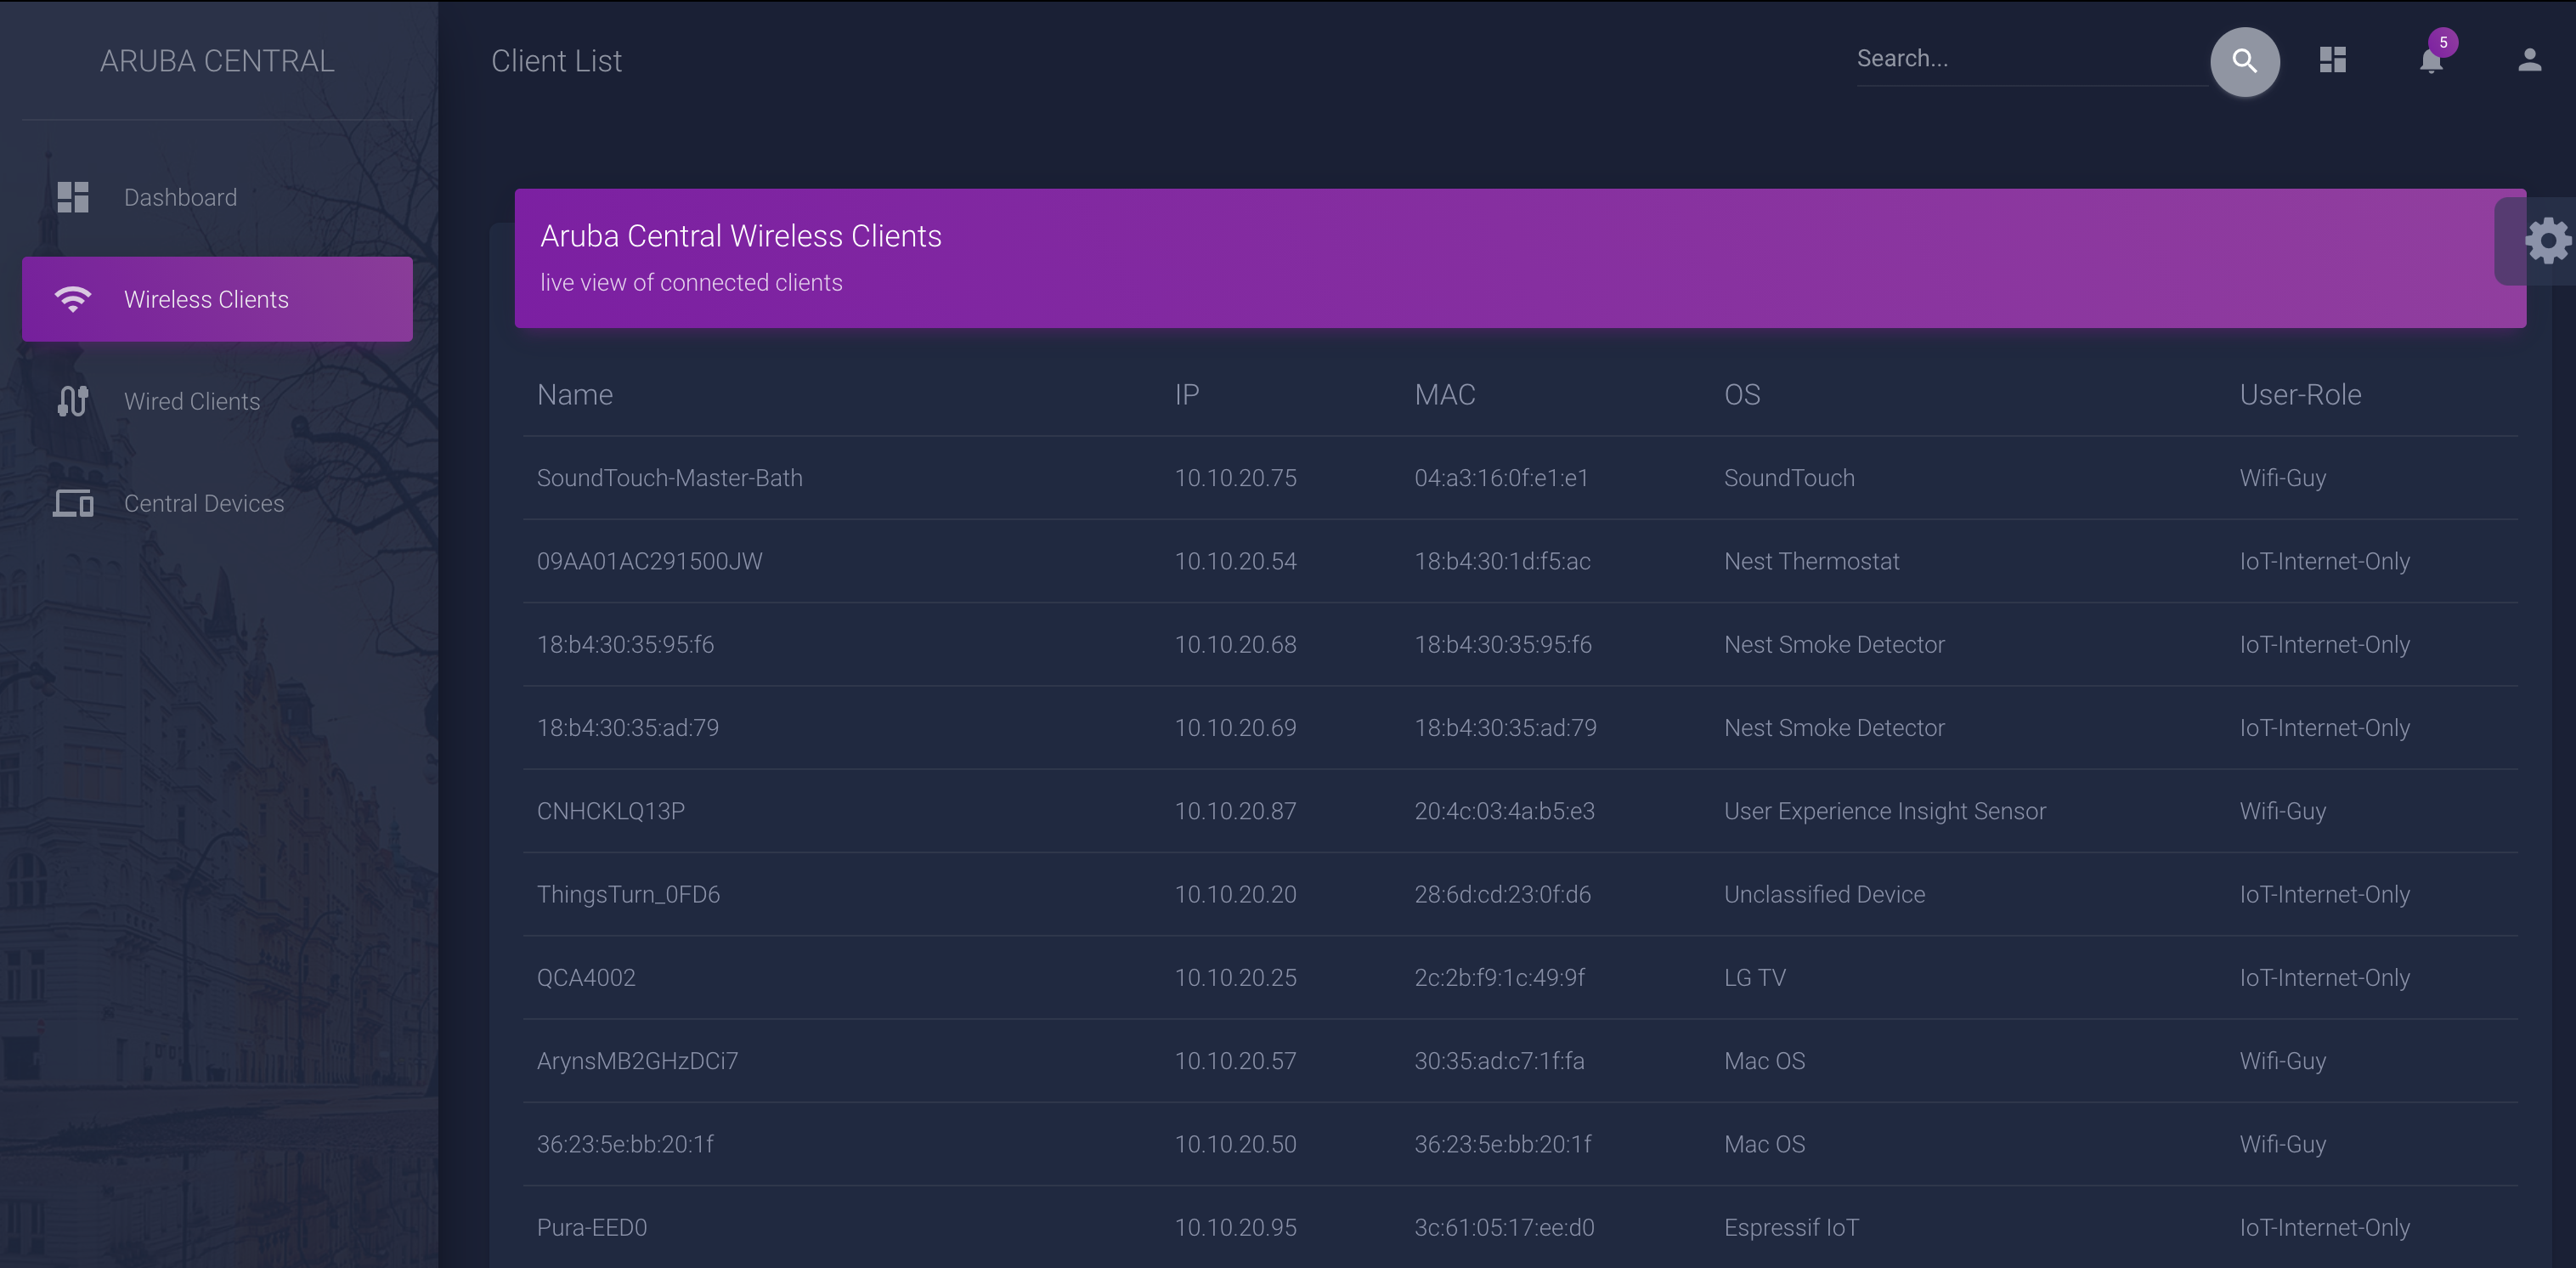
Task: Click the User-Role column header
Action: point(2300,394)
